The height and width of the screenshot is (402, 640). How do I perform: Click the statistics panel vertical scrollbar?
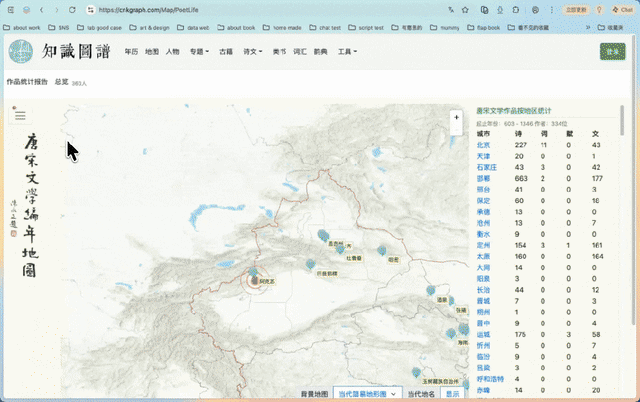[x=622, y=121]
